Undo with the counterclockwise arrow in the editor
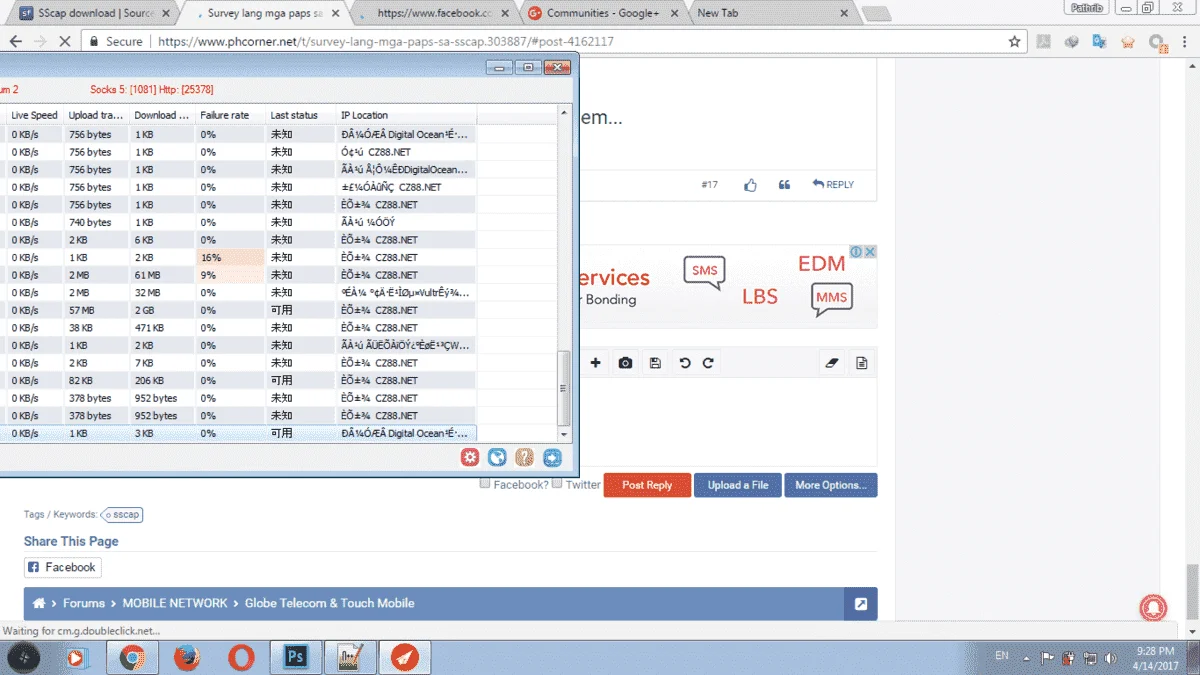 pos(685,363)
